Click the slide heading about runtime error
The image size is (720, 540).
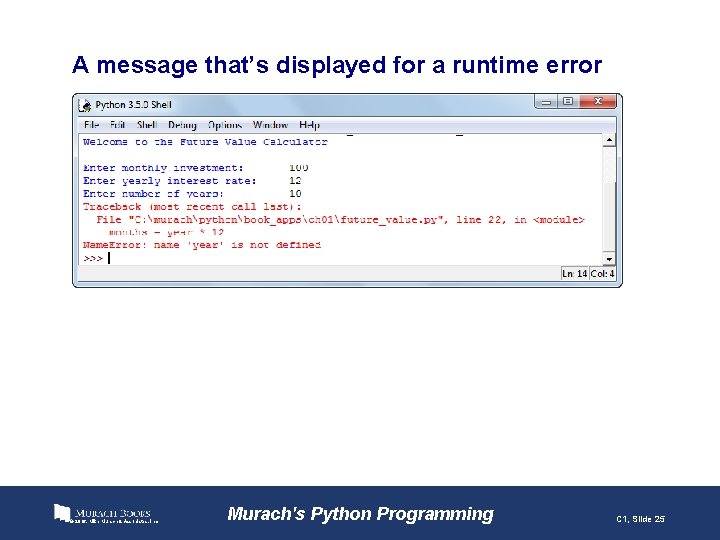[x=337, y=65]
